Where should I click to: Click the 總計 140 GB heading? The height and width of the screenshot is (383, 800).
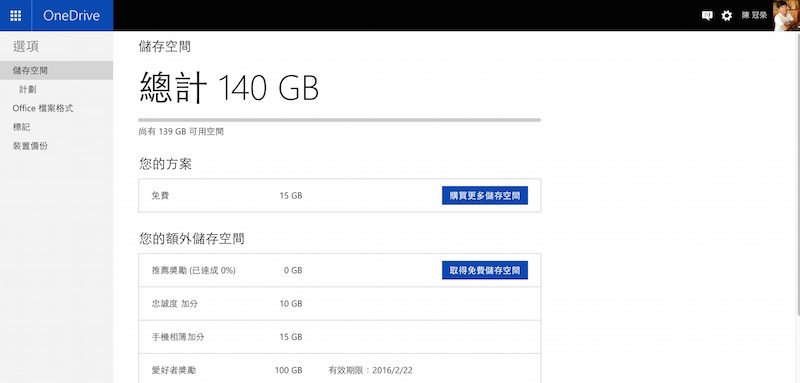tap(229, 87)
